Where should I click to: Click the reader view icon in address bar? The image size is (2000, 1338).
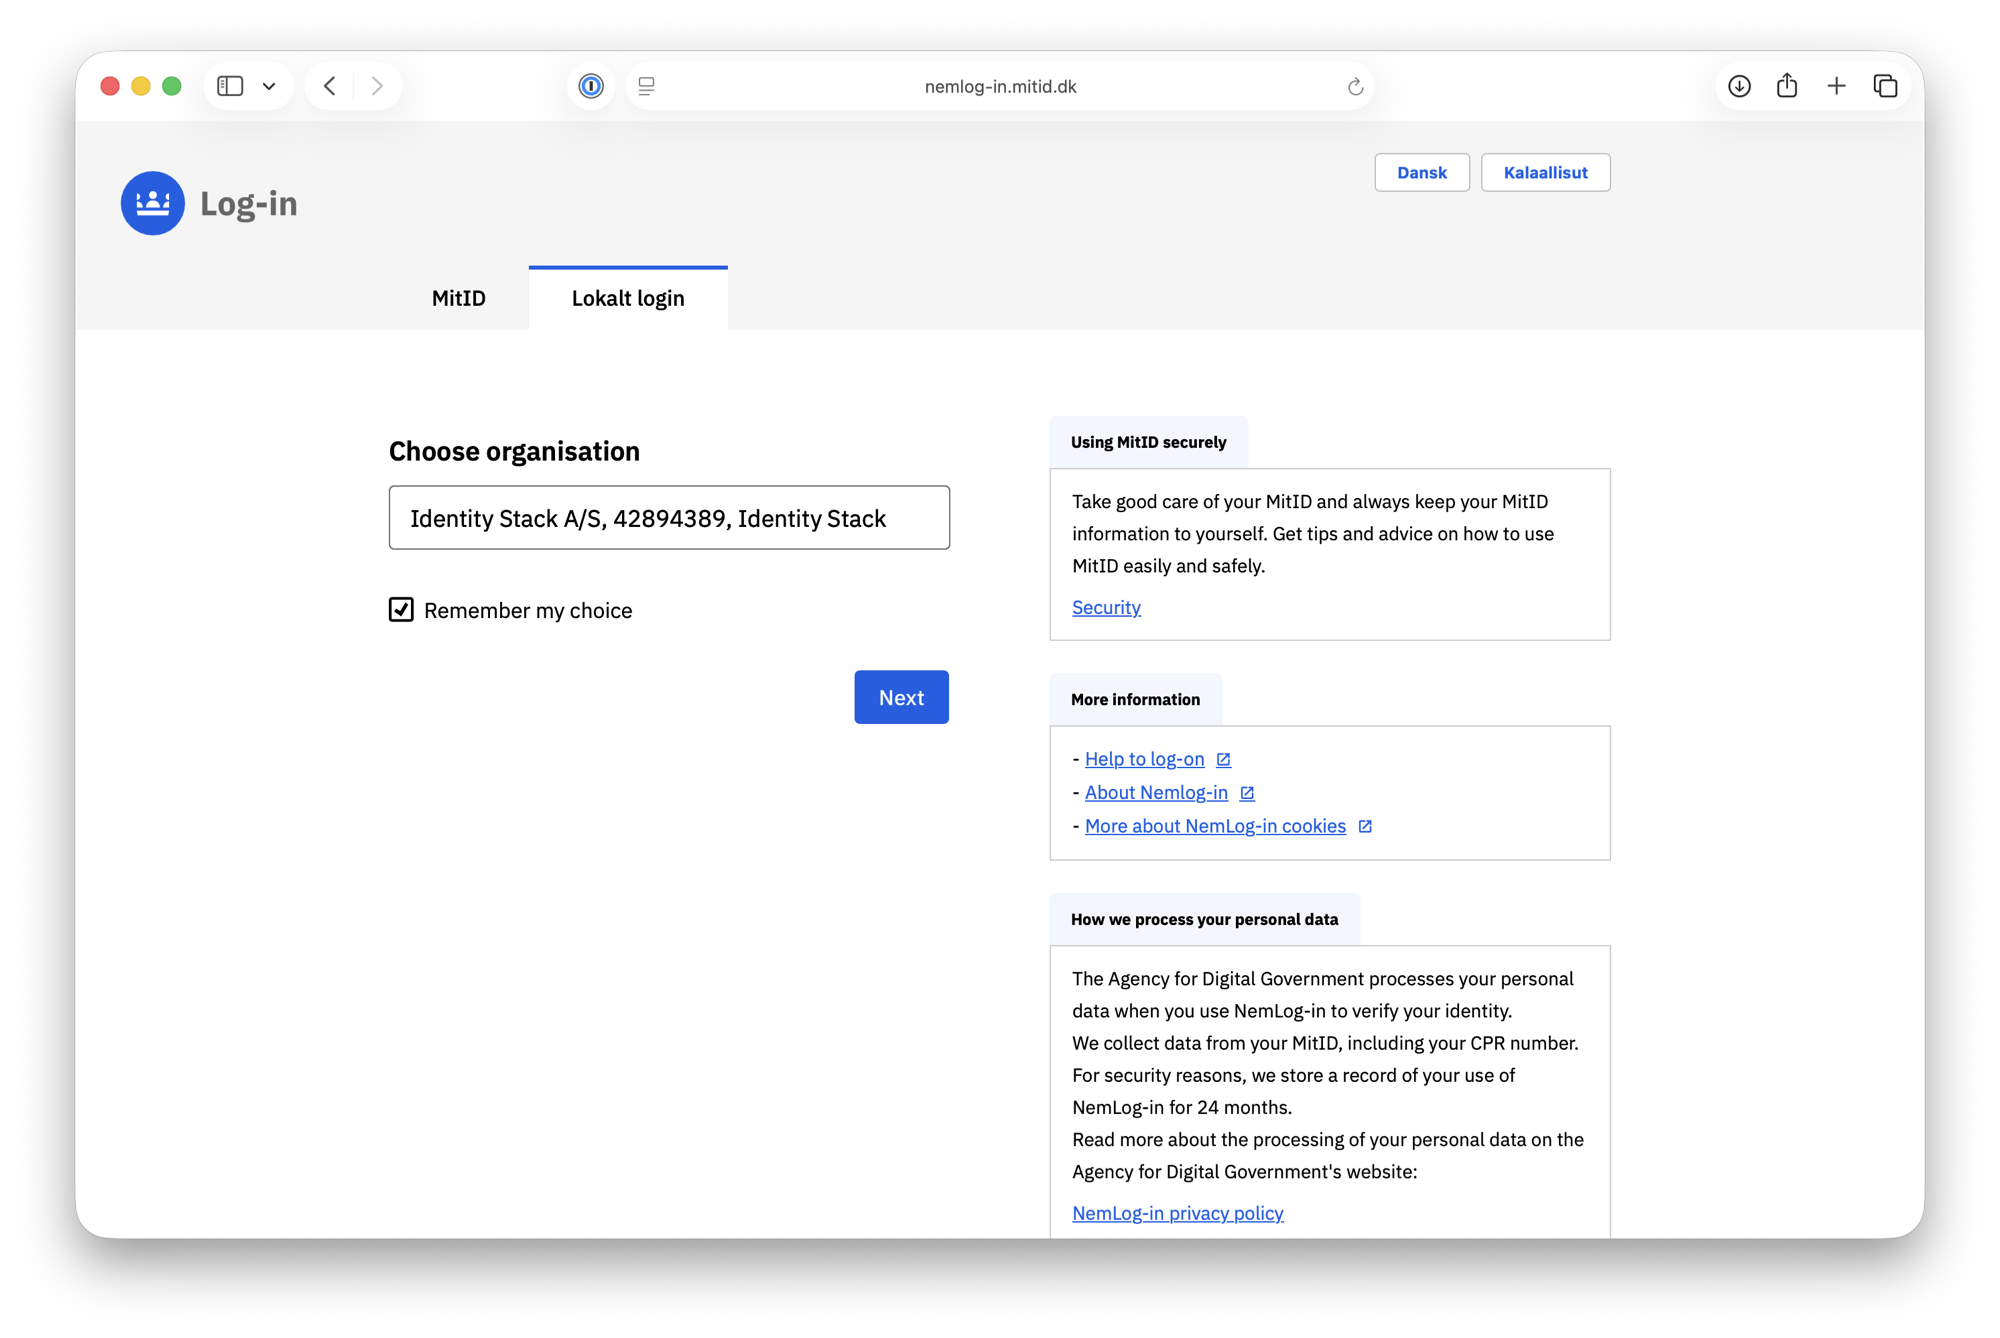[x=647, y=86]
